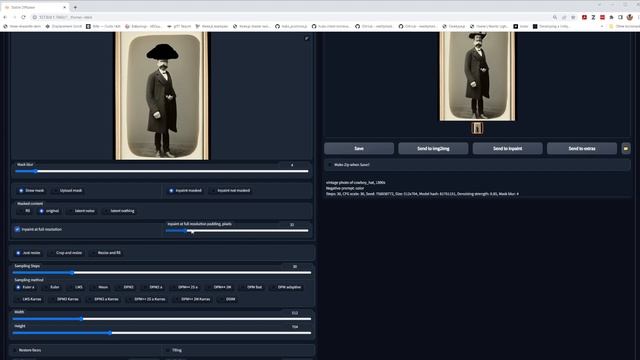This screenshot has width=640, height=360.
Task: Adjust the Height slider
Action: point(162,333)
